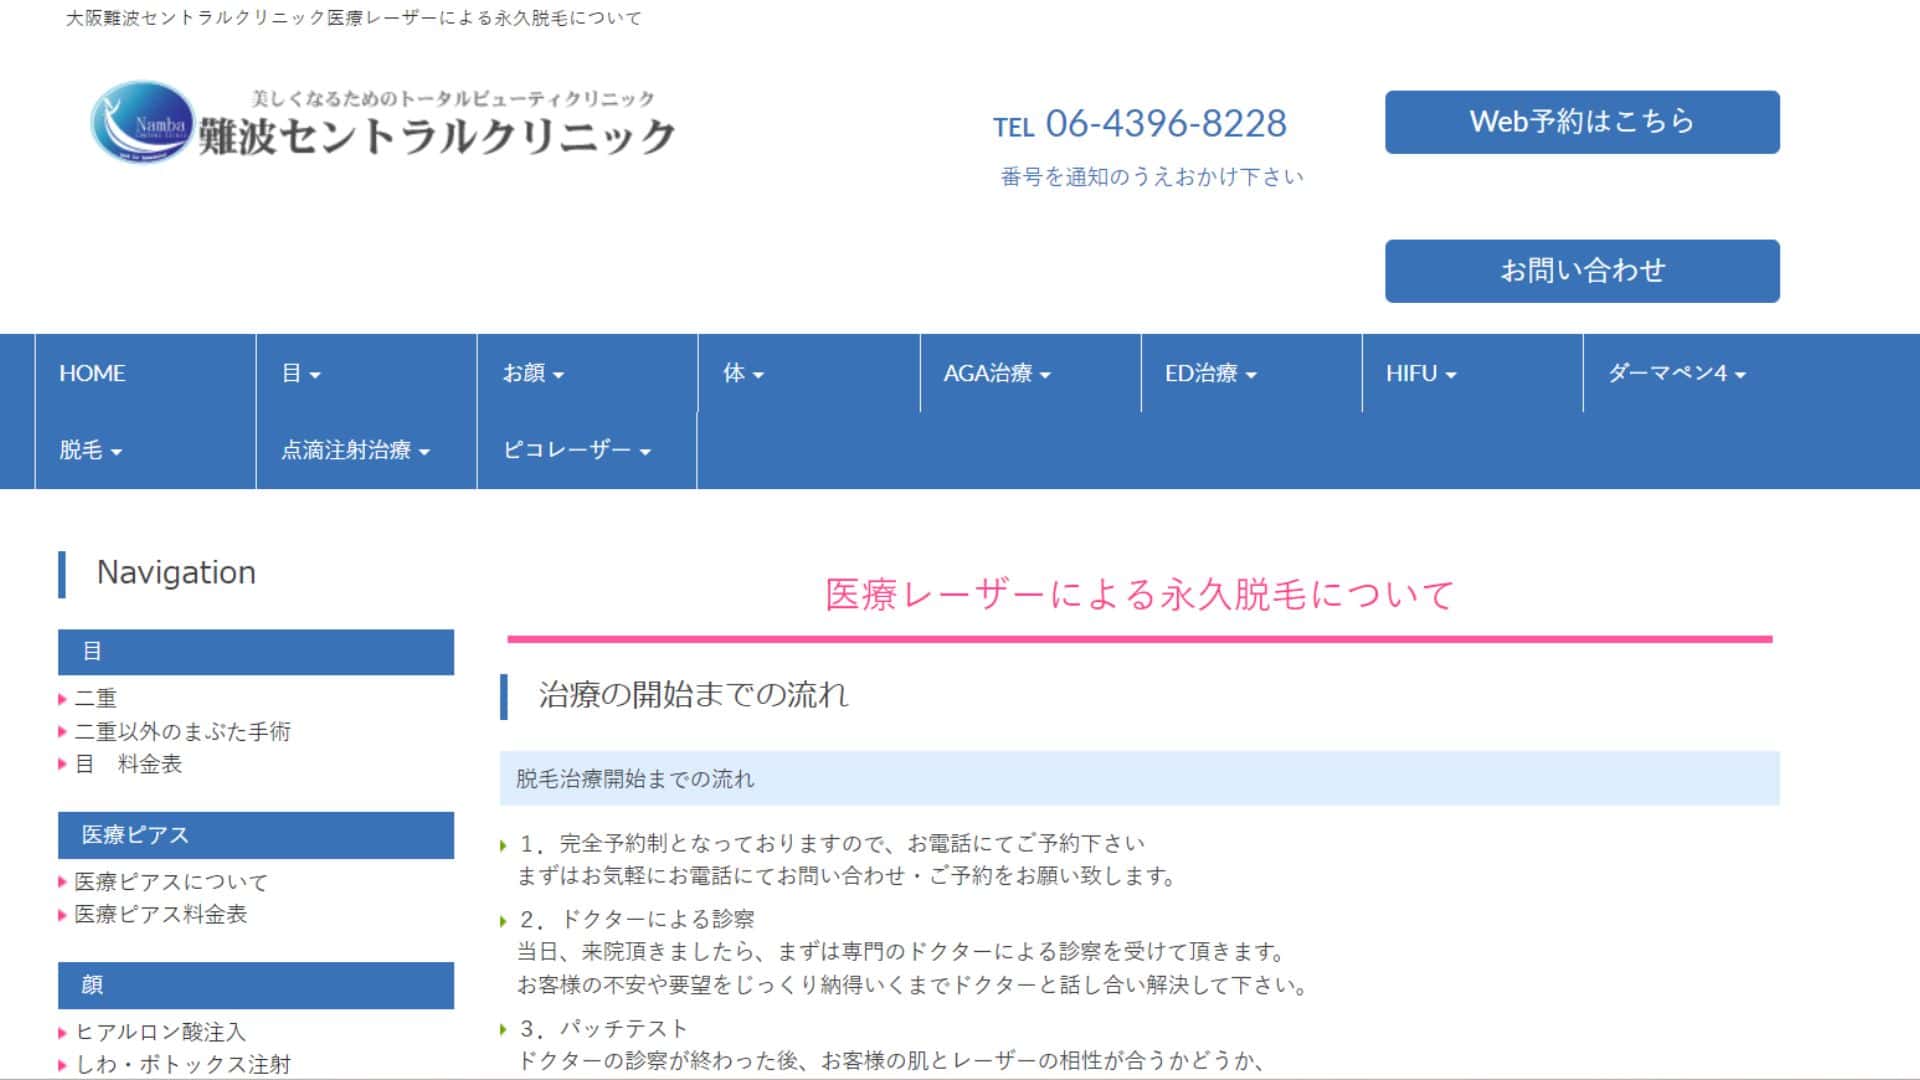Screen dimensions: 1920x1080
Task: Click the 治療の開始までの流れ heading
Action: coord(693,695)
